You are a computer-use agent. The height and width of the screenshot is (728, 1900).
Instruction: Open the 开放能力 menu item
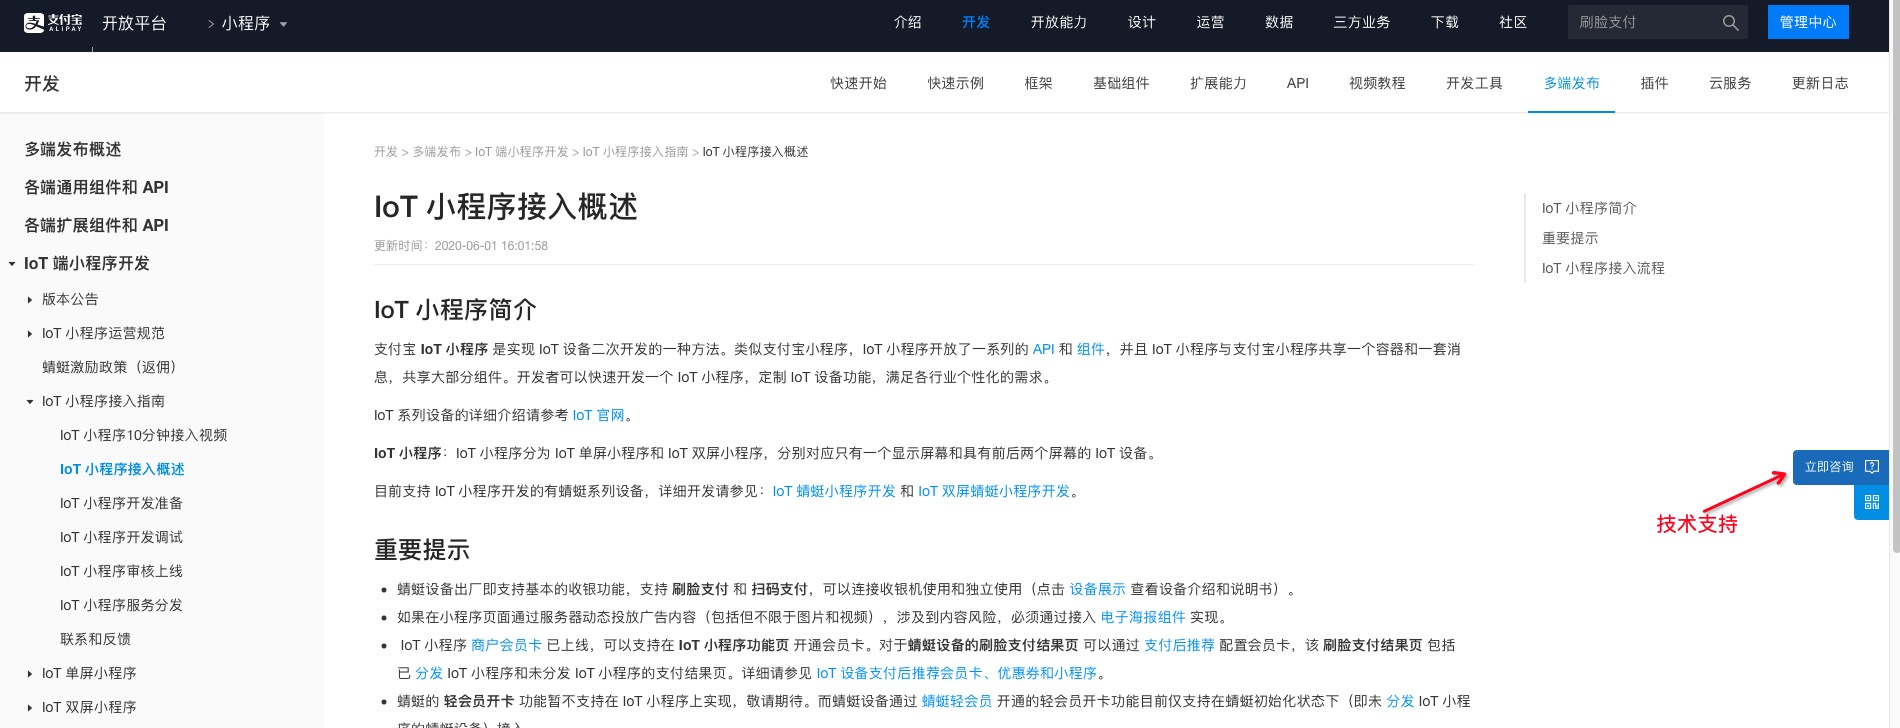point(1059,22)
